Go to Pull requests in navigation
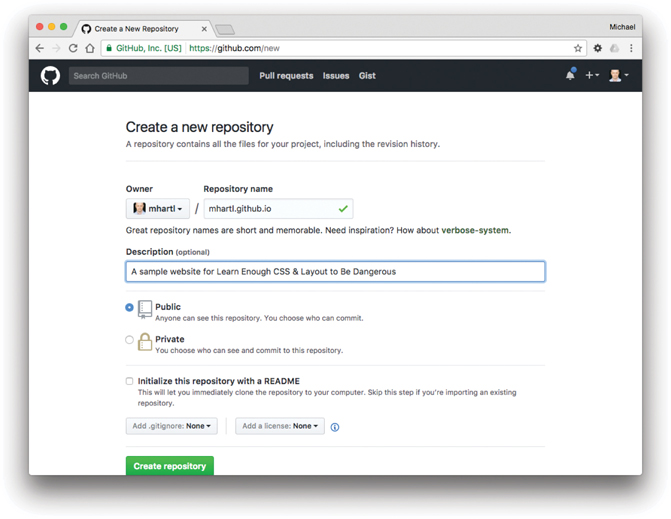 [286, 76]
